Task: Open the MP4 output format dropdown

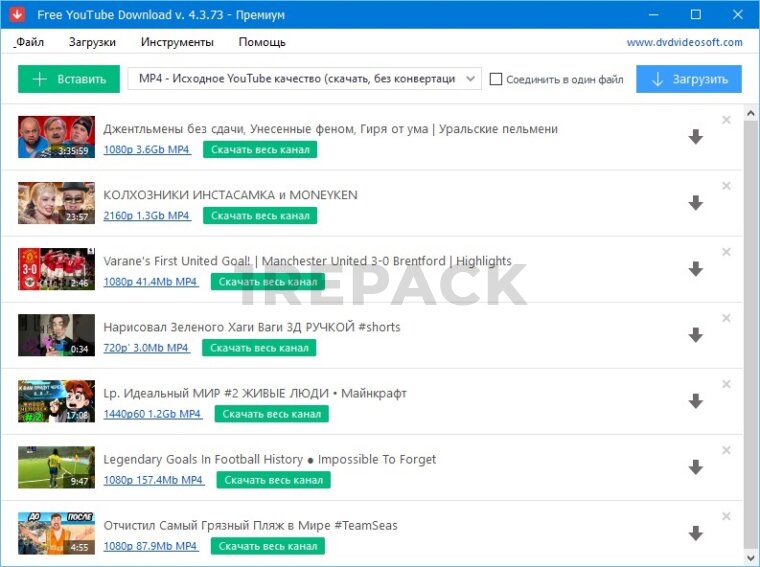Action: click(x=304, y=79)
